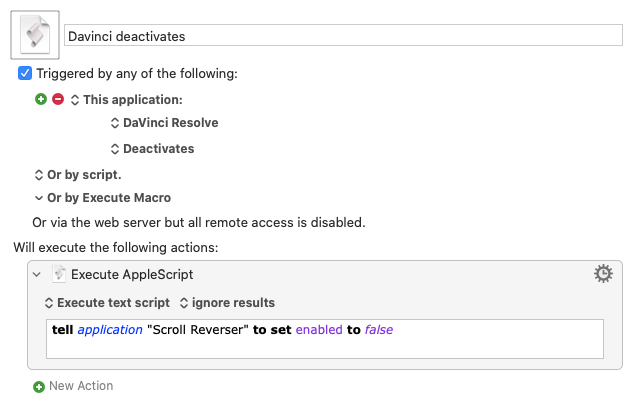Collapse the Execute AppleScript action

coord(37,274)
